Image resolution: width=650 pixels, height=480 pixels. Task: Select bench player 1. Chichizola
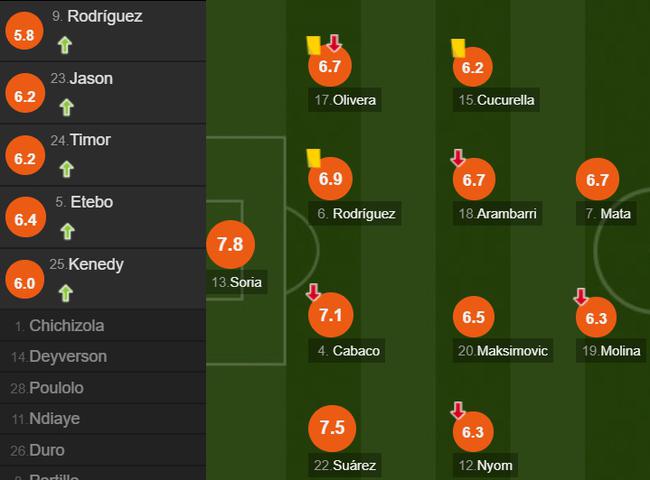tap(103, 326)
